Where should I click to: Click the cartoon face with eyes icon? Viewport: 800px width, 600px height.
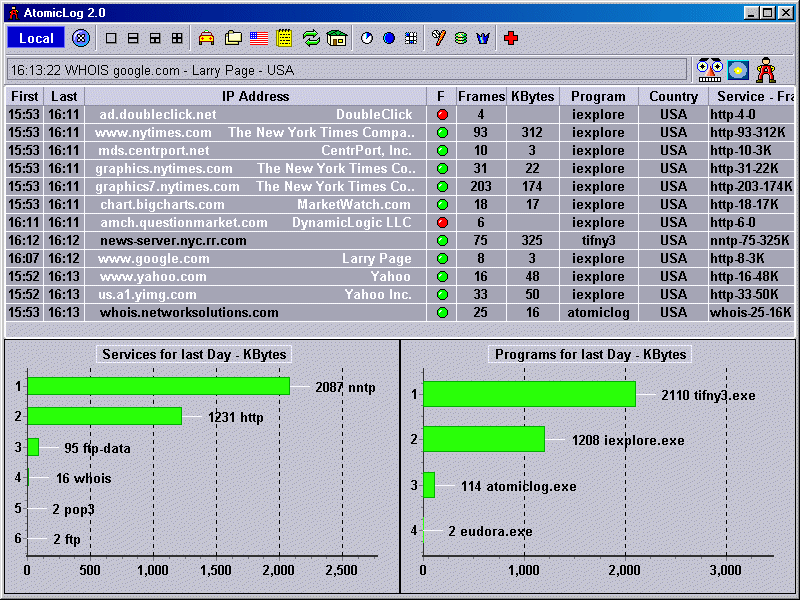pos(710,70)
